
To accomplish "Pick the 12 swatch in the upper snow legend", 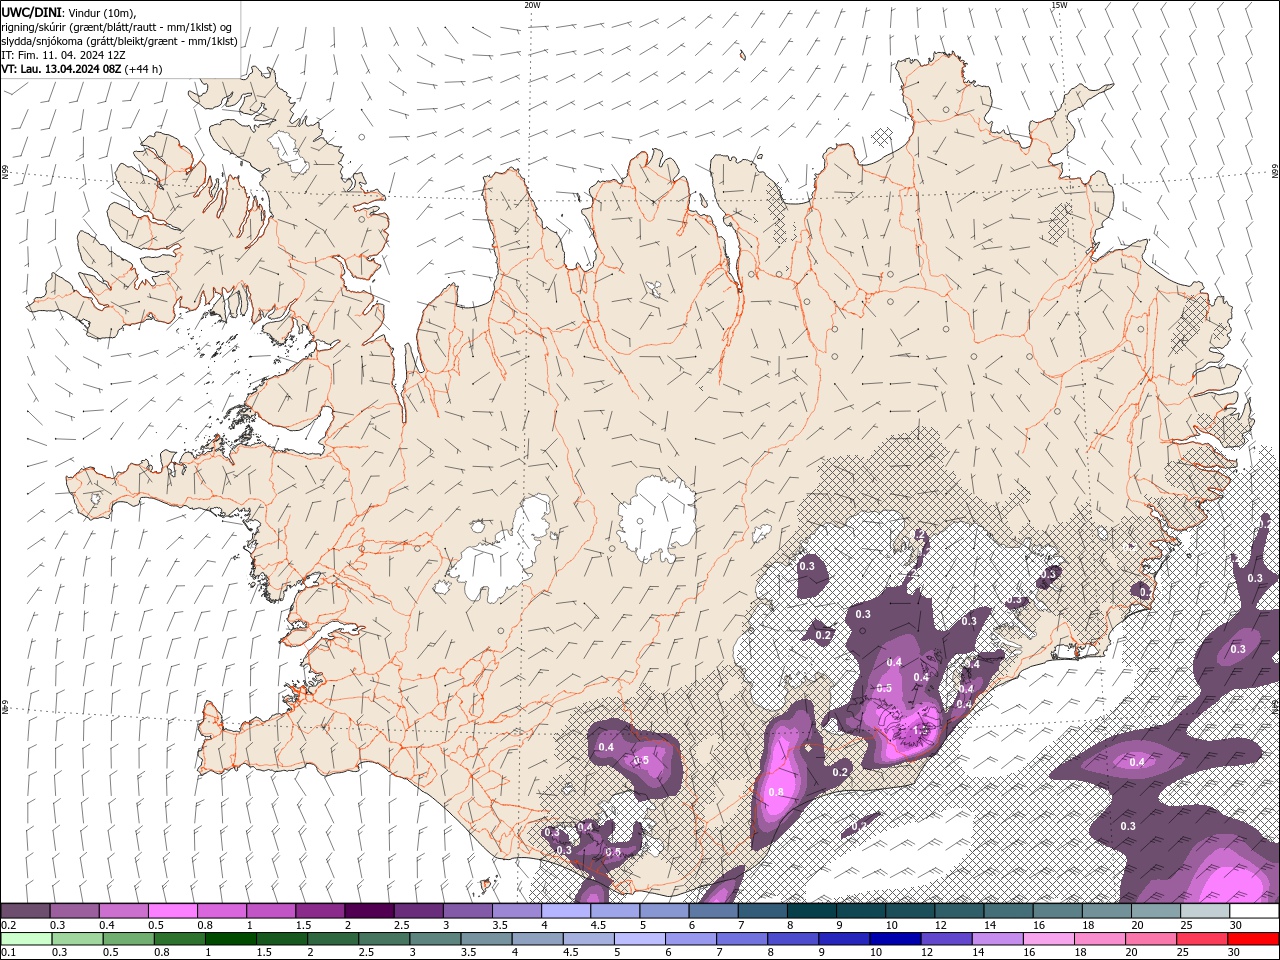I will [x=960, y=911].
